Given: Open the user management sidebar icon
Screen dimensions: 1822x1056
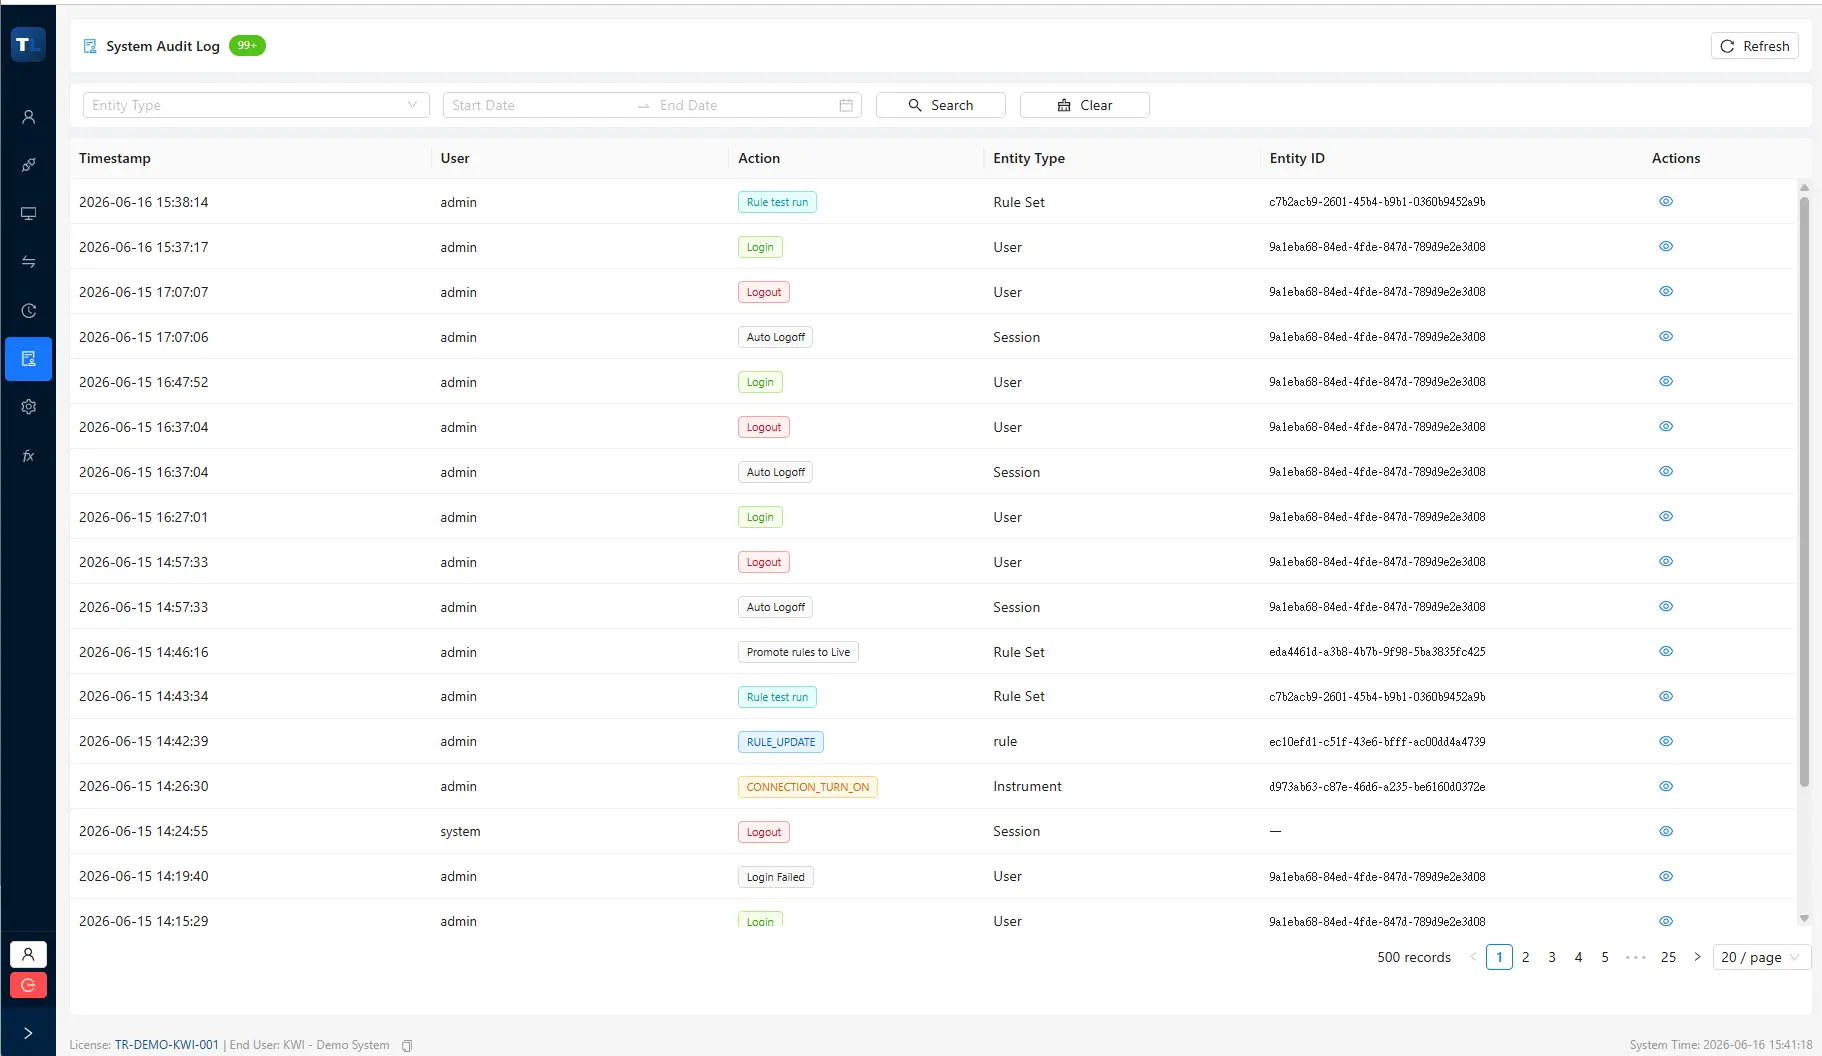Looking at the screenshot, I should pos(28,117).
